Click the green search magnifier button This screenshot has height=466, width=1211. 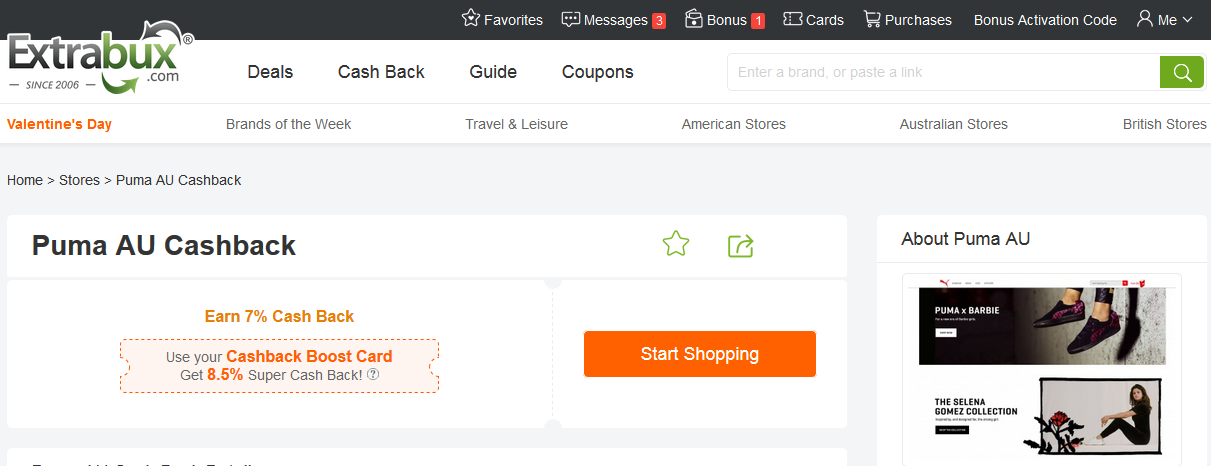coord(1181,72)
